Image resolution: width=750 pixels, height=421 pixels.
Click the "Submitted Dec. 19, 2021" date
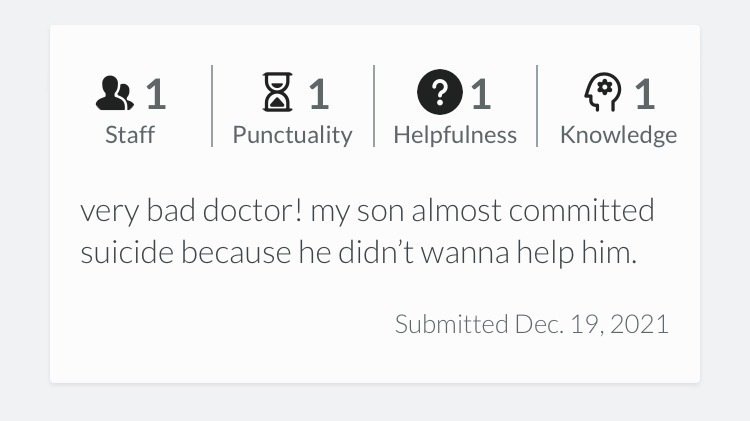click(x=531, y=324)
